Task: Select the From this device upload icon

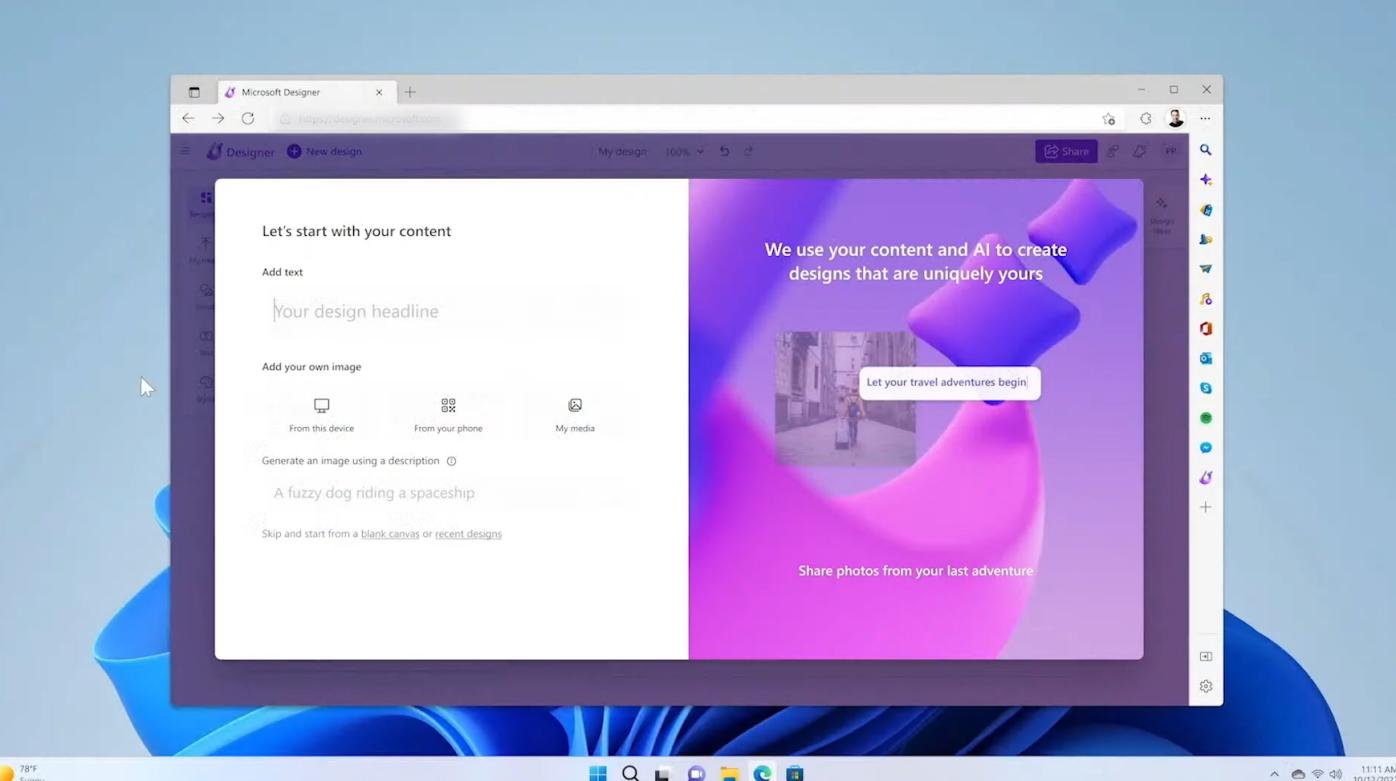Action: coord(321,405)
